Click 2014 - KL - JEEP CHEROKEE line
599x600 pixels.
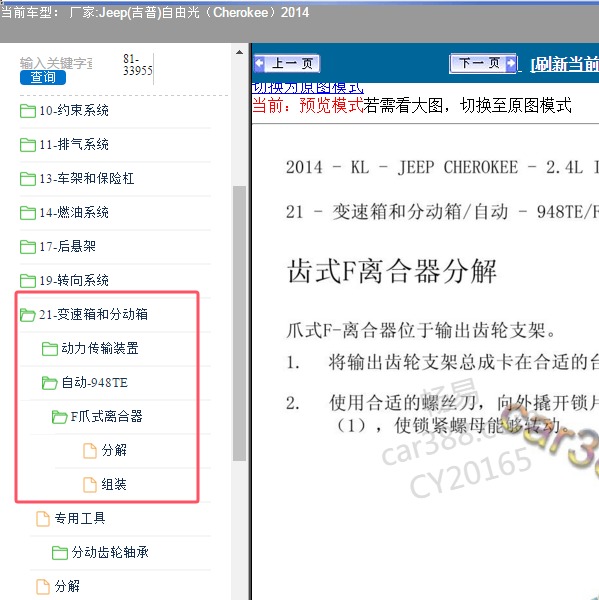(442, 168)
